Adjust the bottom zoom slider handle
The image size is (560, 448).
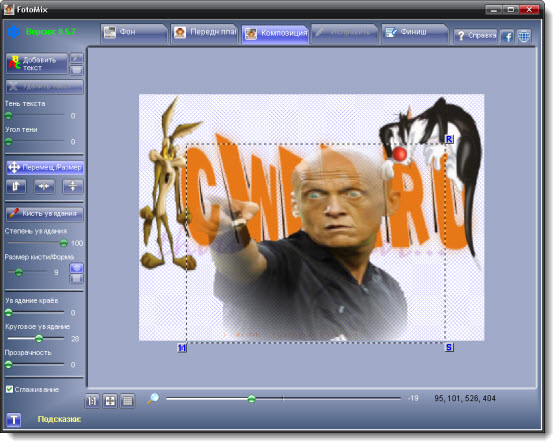[x=252, y=399]
